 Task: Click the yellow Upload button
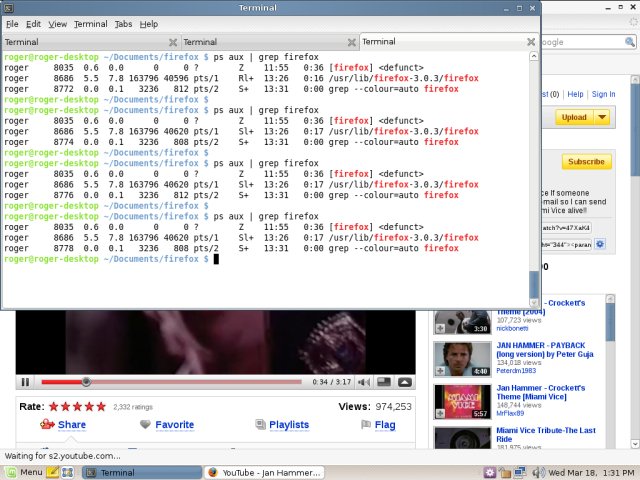[574, 117]
